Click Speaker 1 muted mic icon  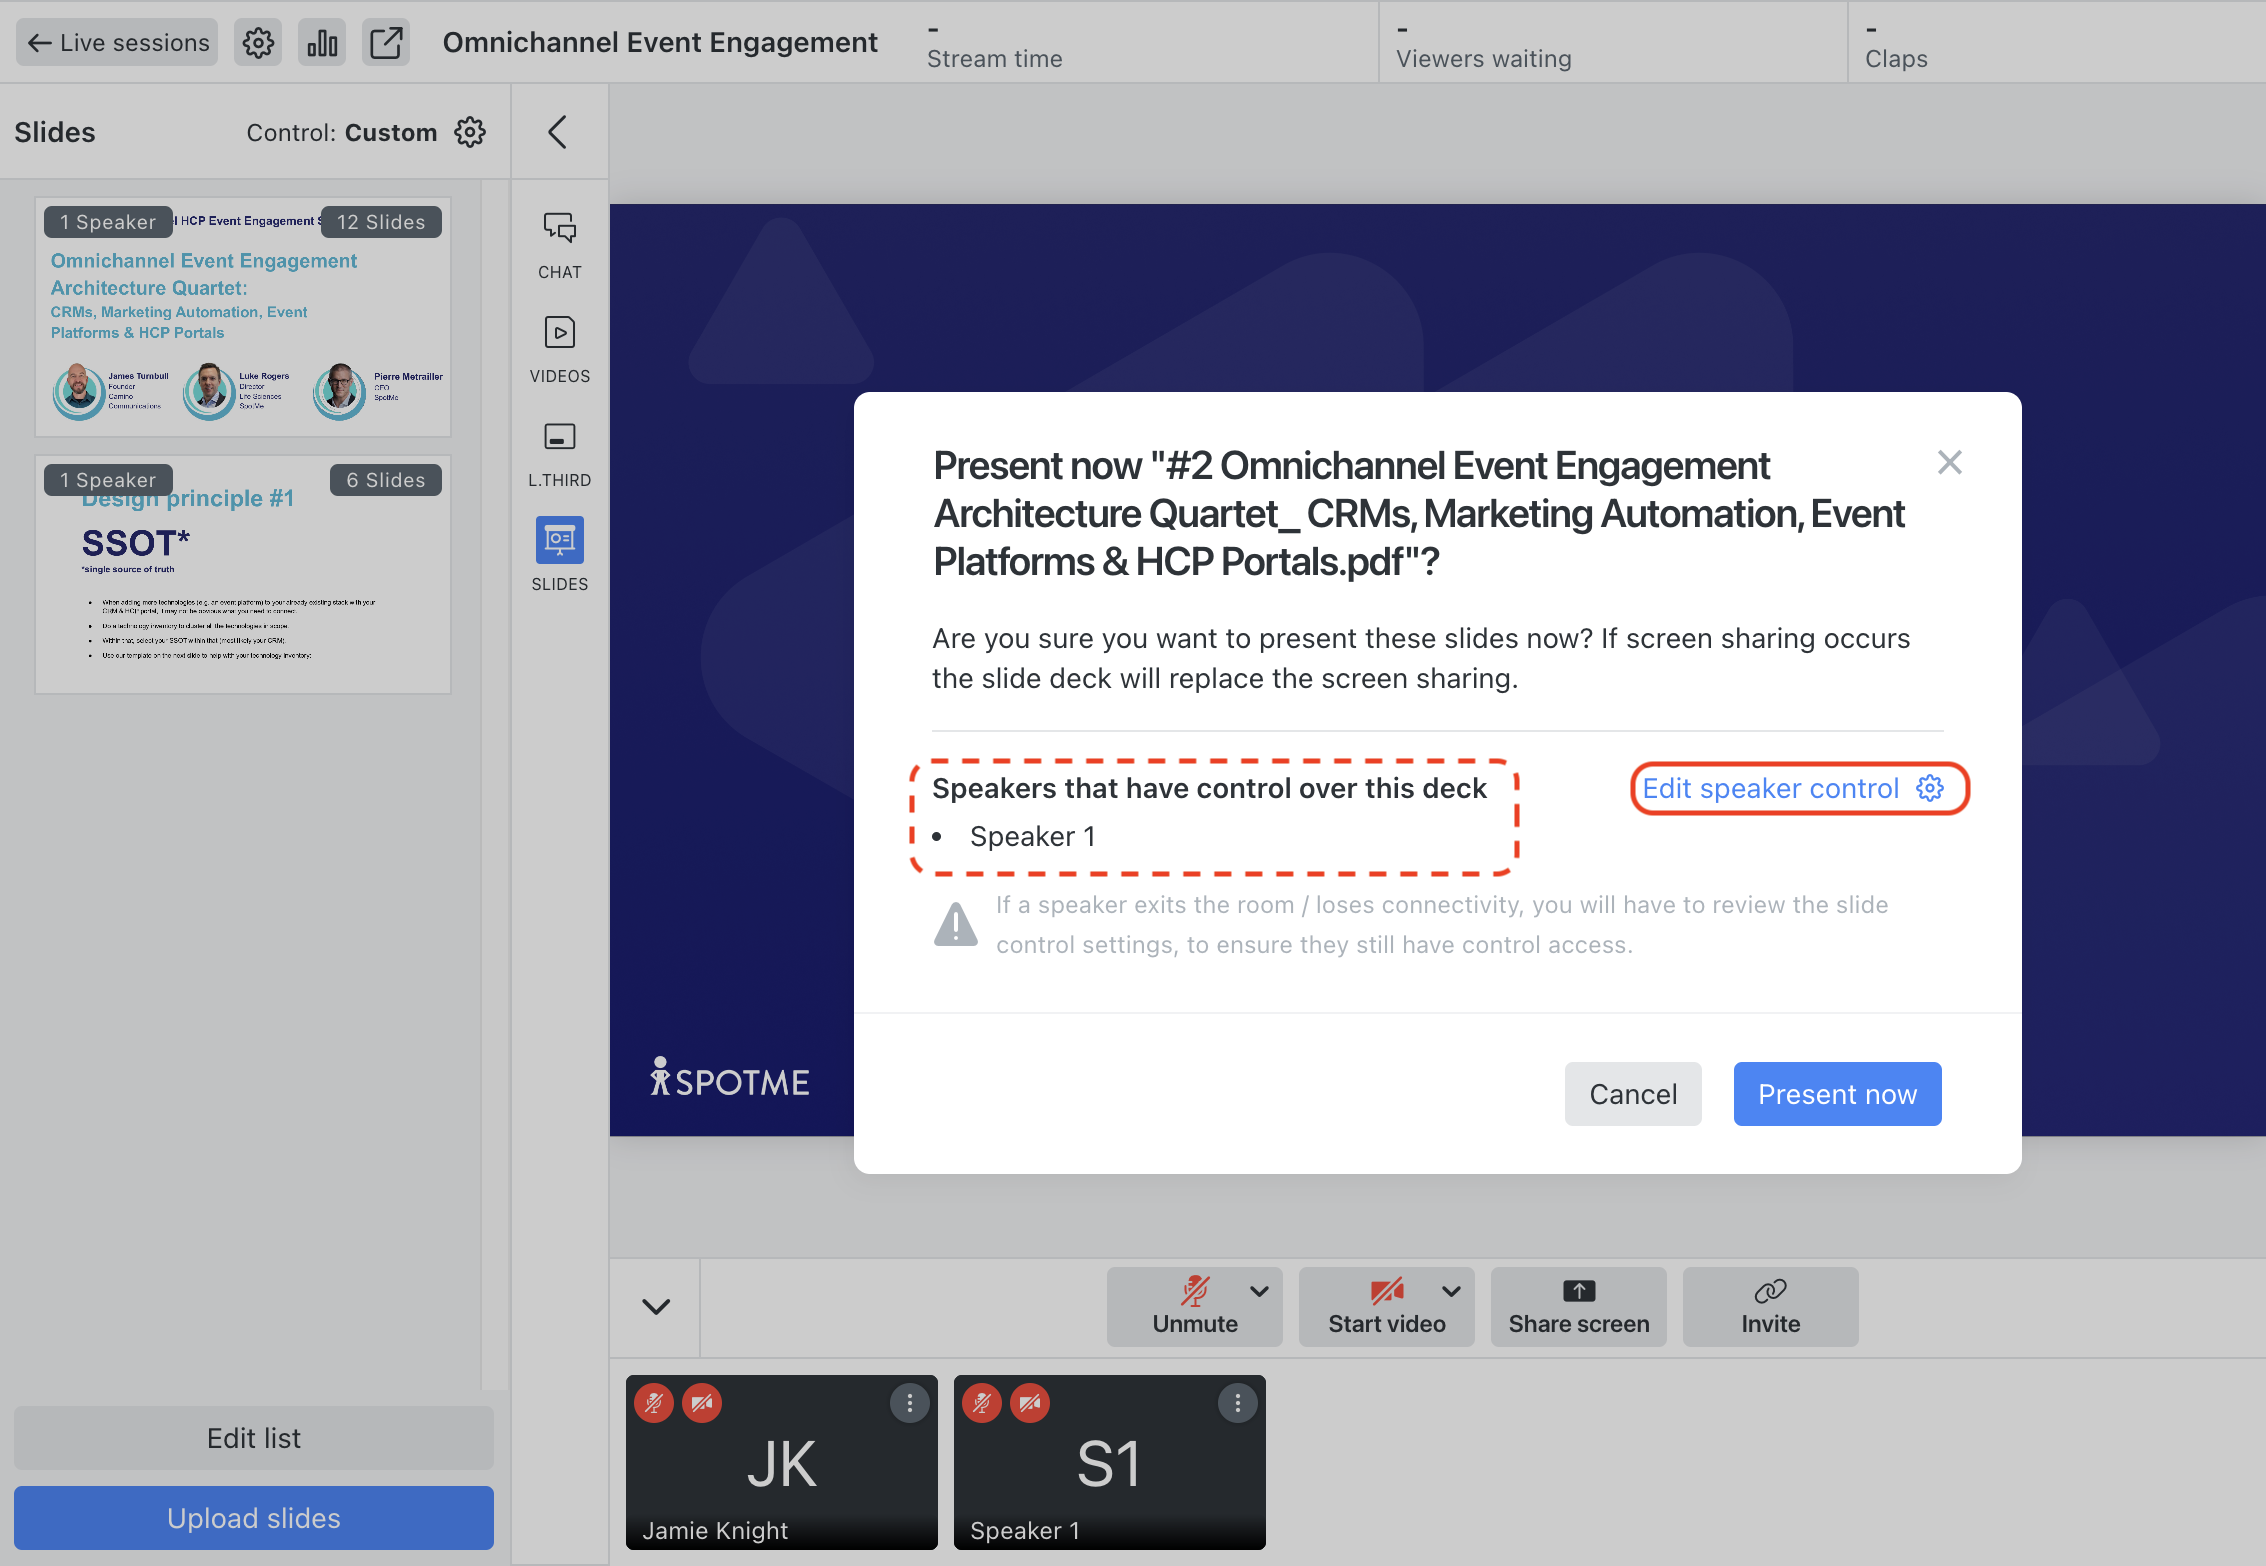982,1403
